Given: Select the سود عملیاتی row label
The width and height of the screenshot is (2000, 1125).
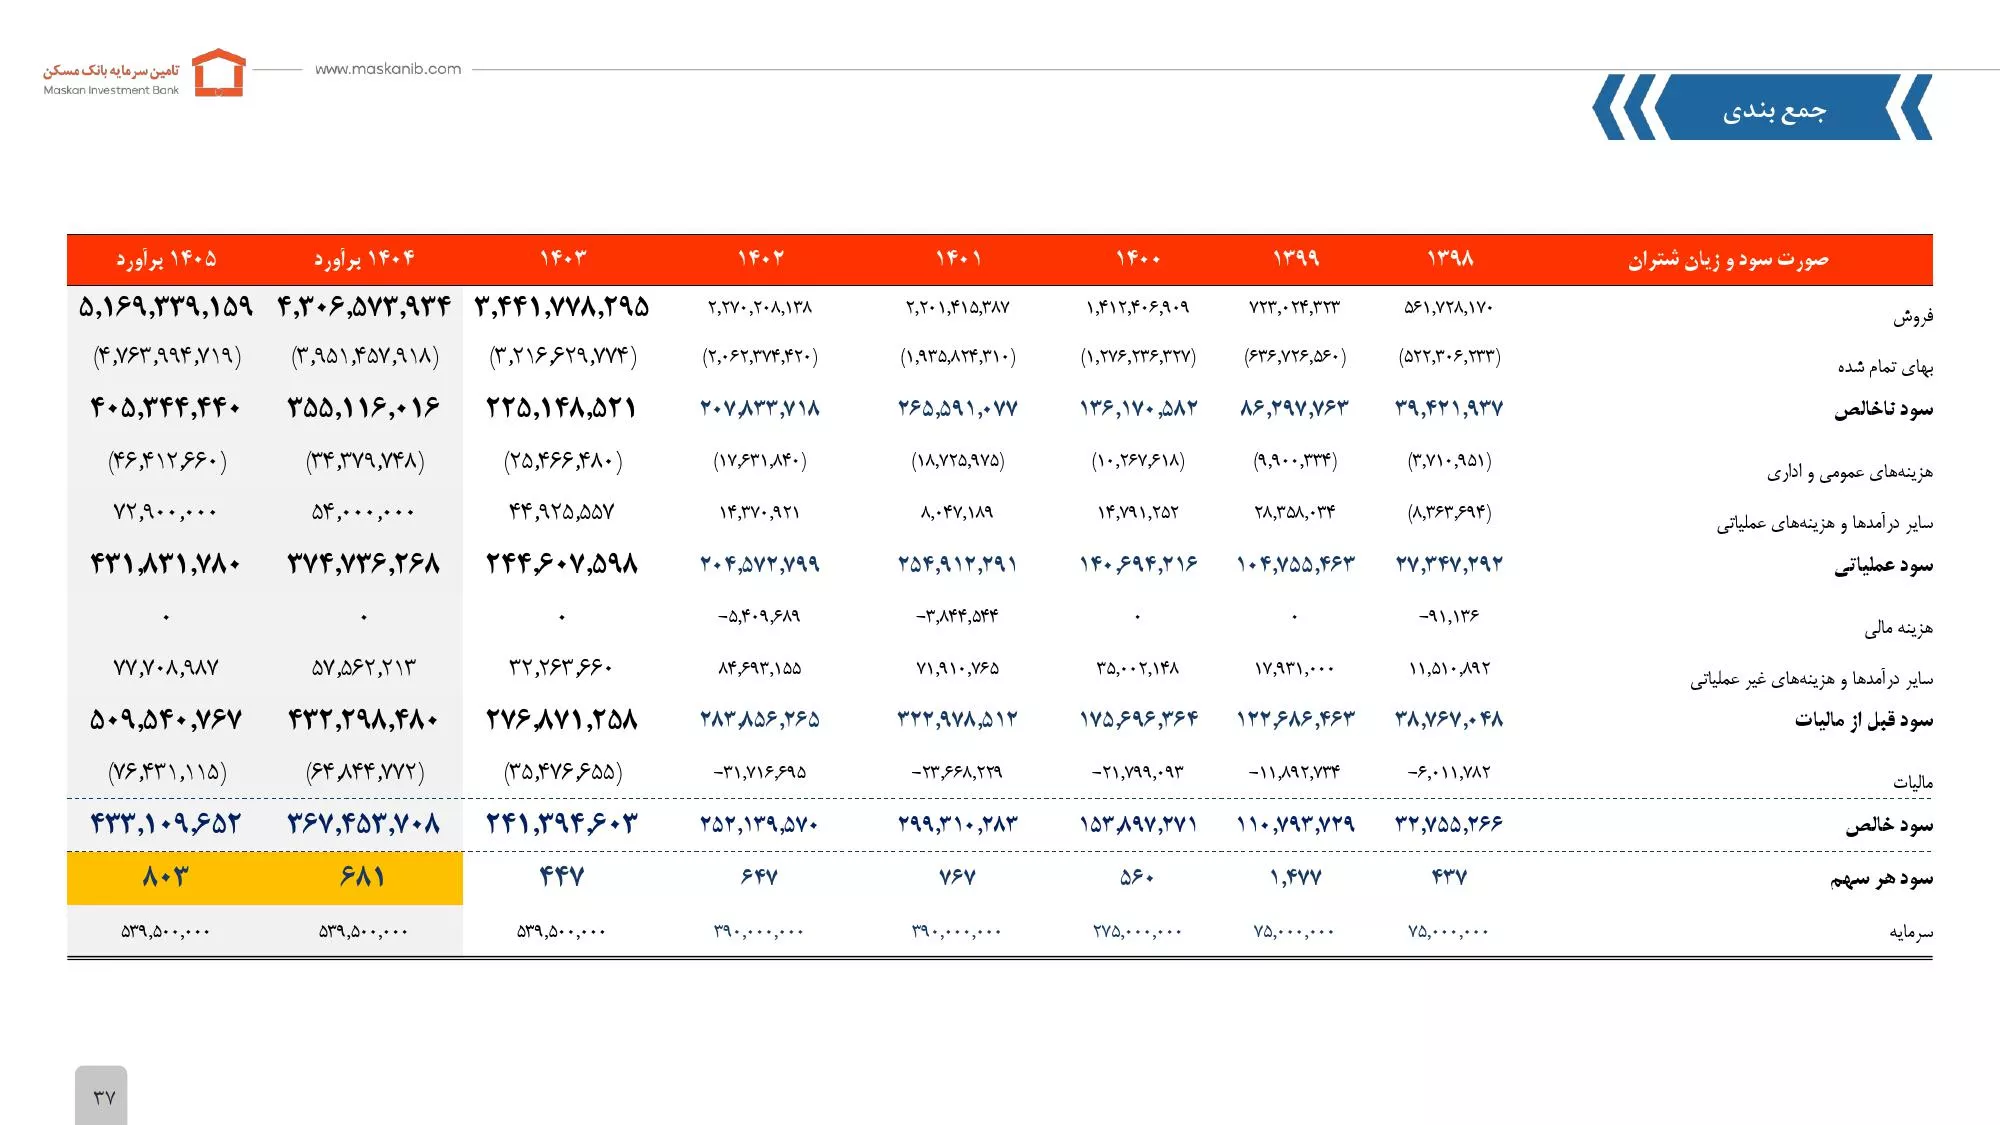Looking at the screenshot, I should point(1883,566).
